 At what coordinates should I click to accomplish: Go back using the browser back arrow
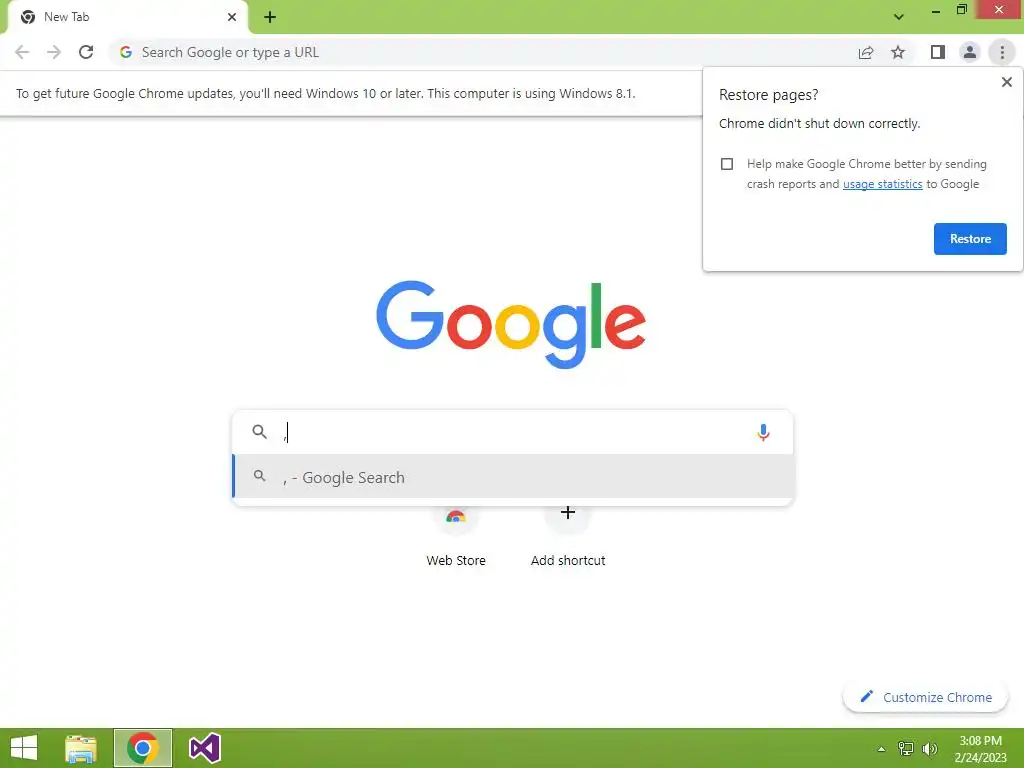coord(22,52)
